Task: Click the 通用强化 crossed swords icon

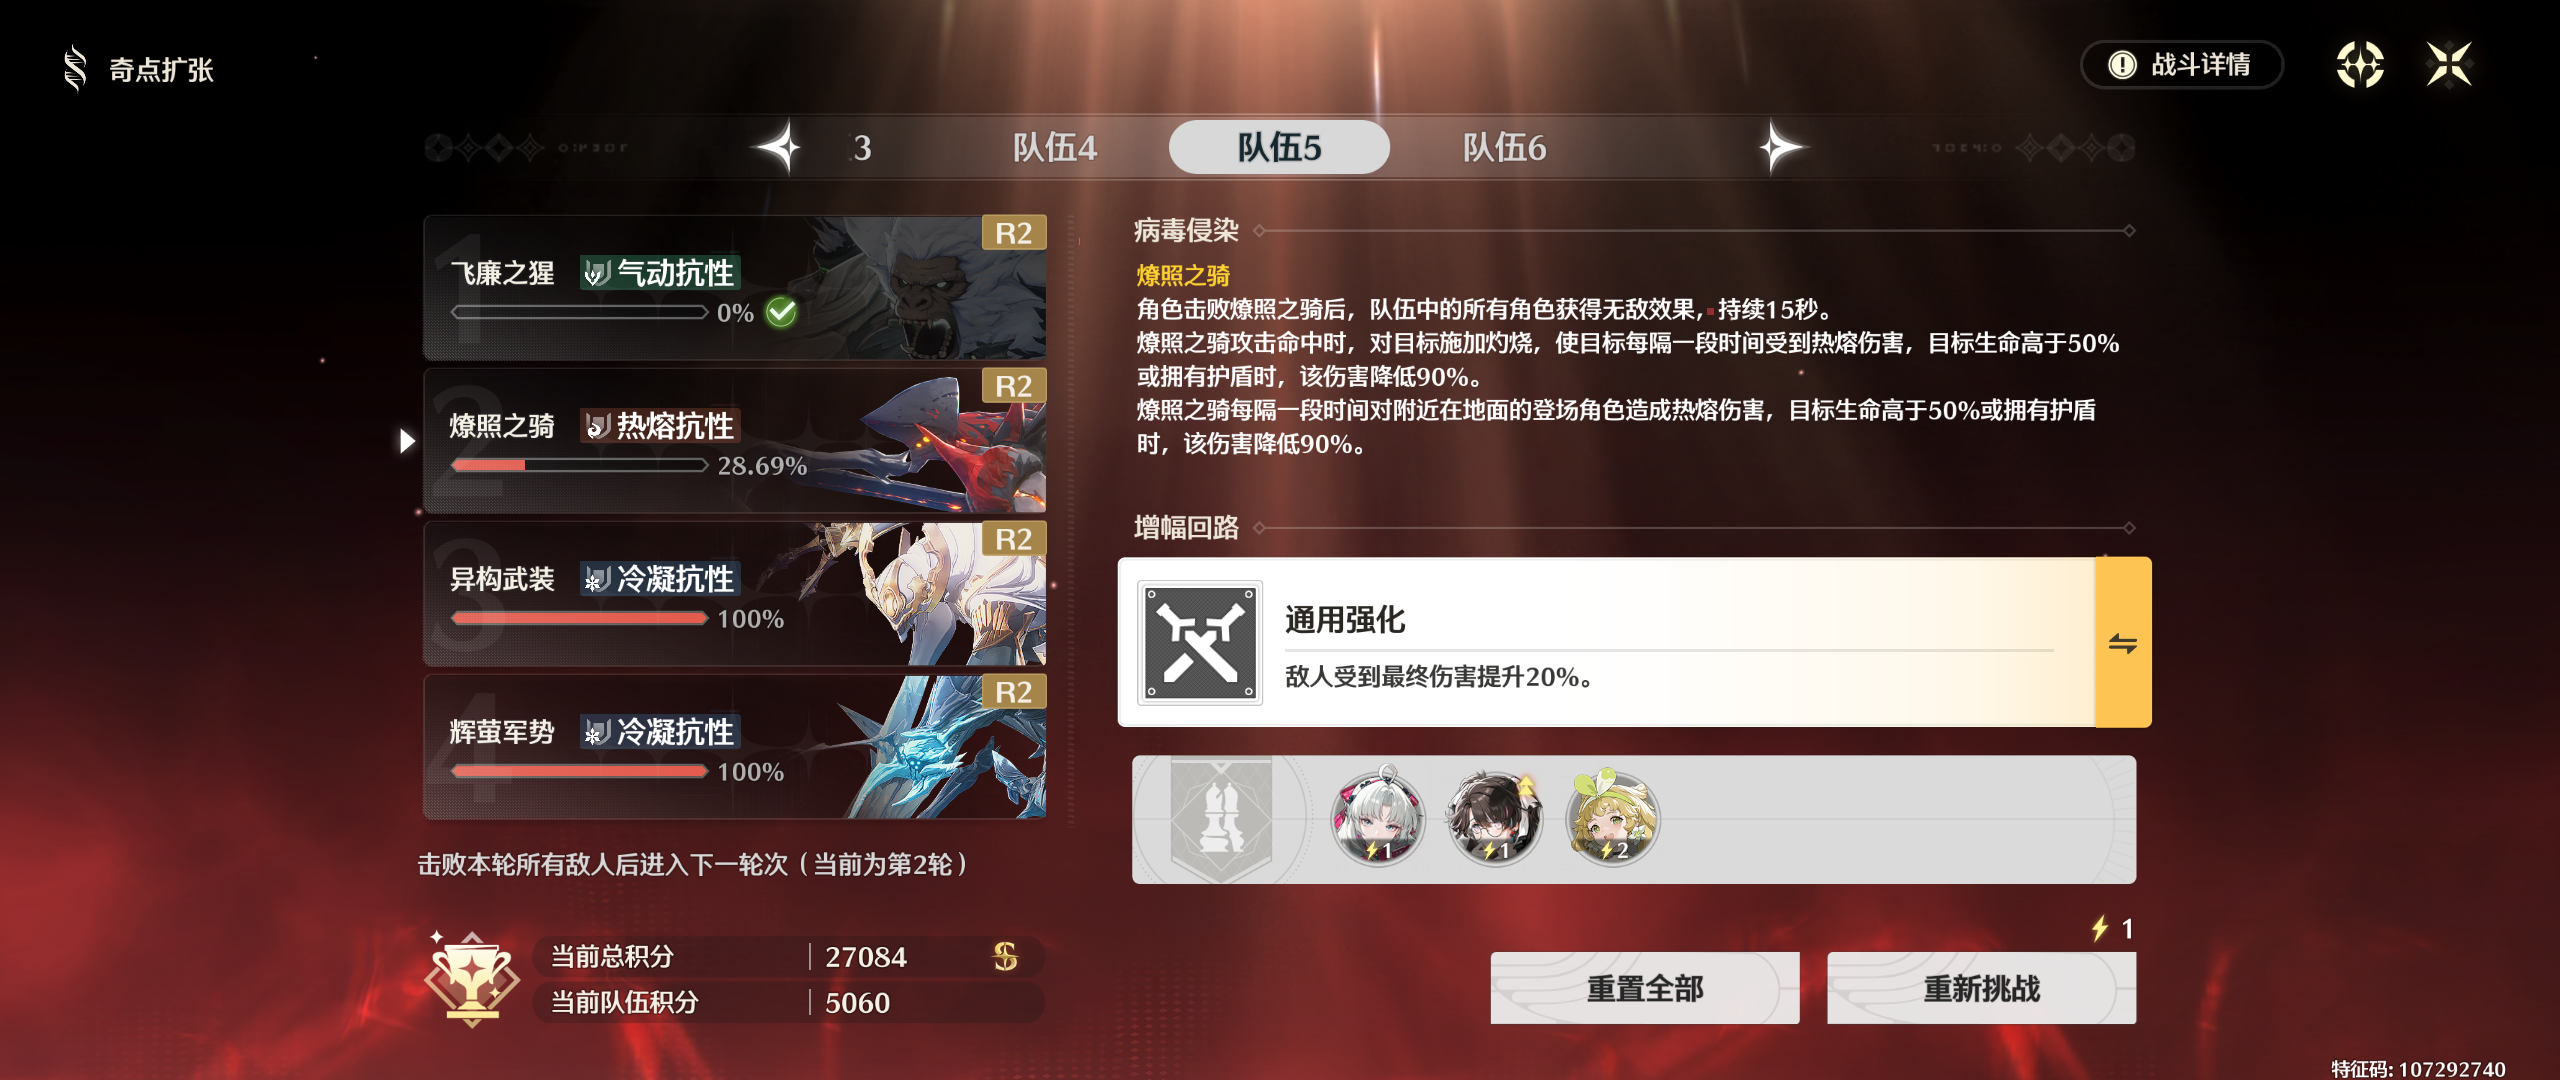Action: (x=1200, y=643)
